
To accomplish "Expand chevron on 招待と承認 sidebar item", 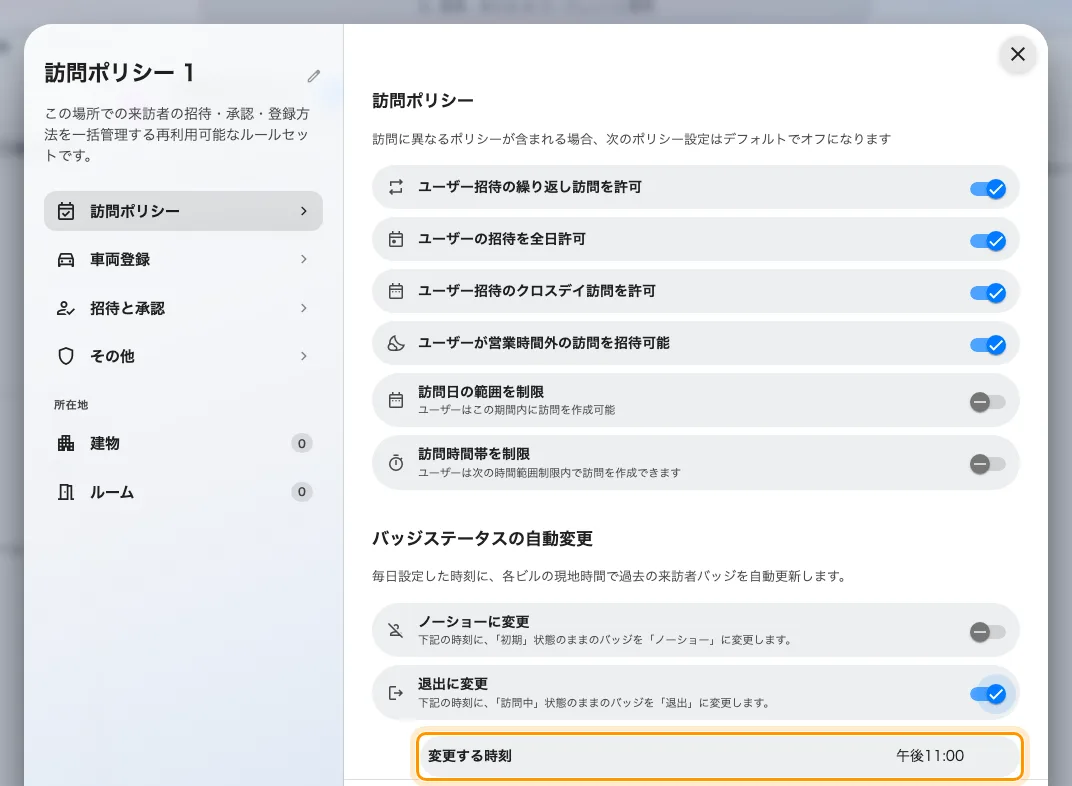I will click(x=304, y=308).
